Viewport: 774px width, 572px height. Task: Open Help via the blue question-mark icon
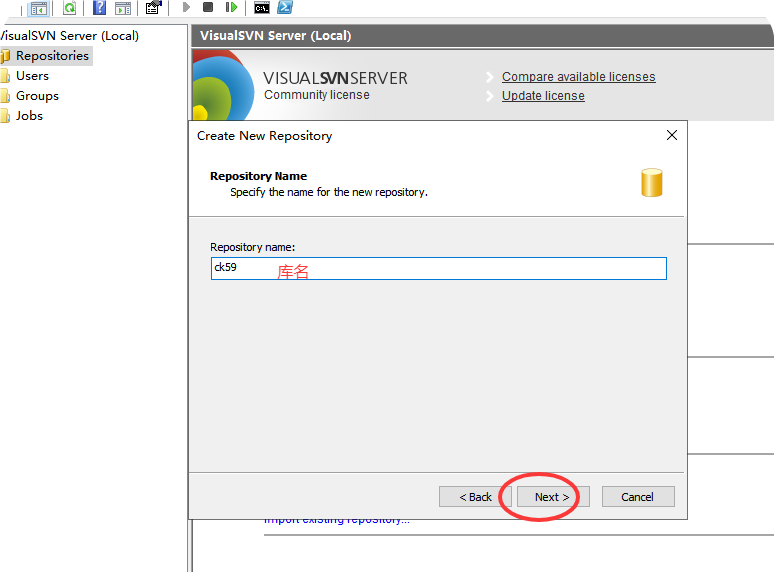[x=99, y=7]
